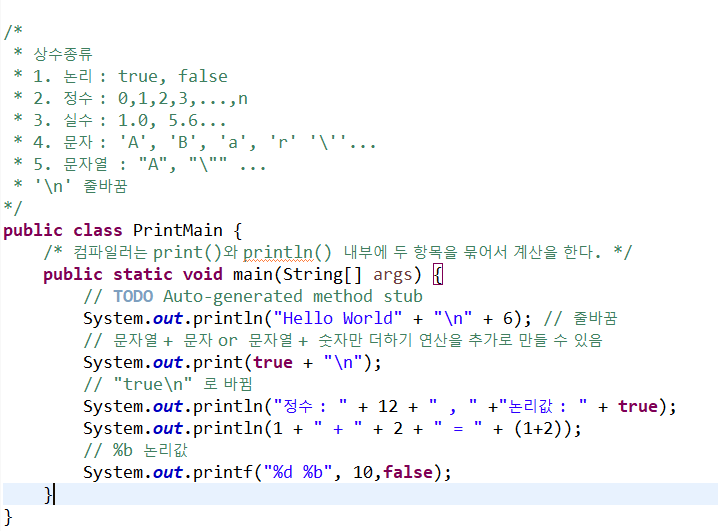Click the '// "true\n" 로 바뀜' comment

click(168, 384)
